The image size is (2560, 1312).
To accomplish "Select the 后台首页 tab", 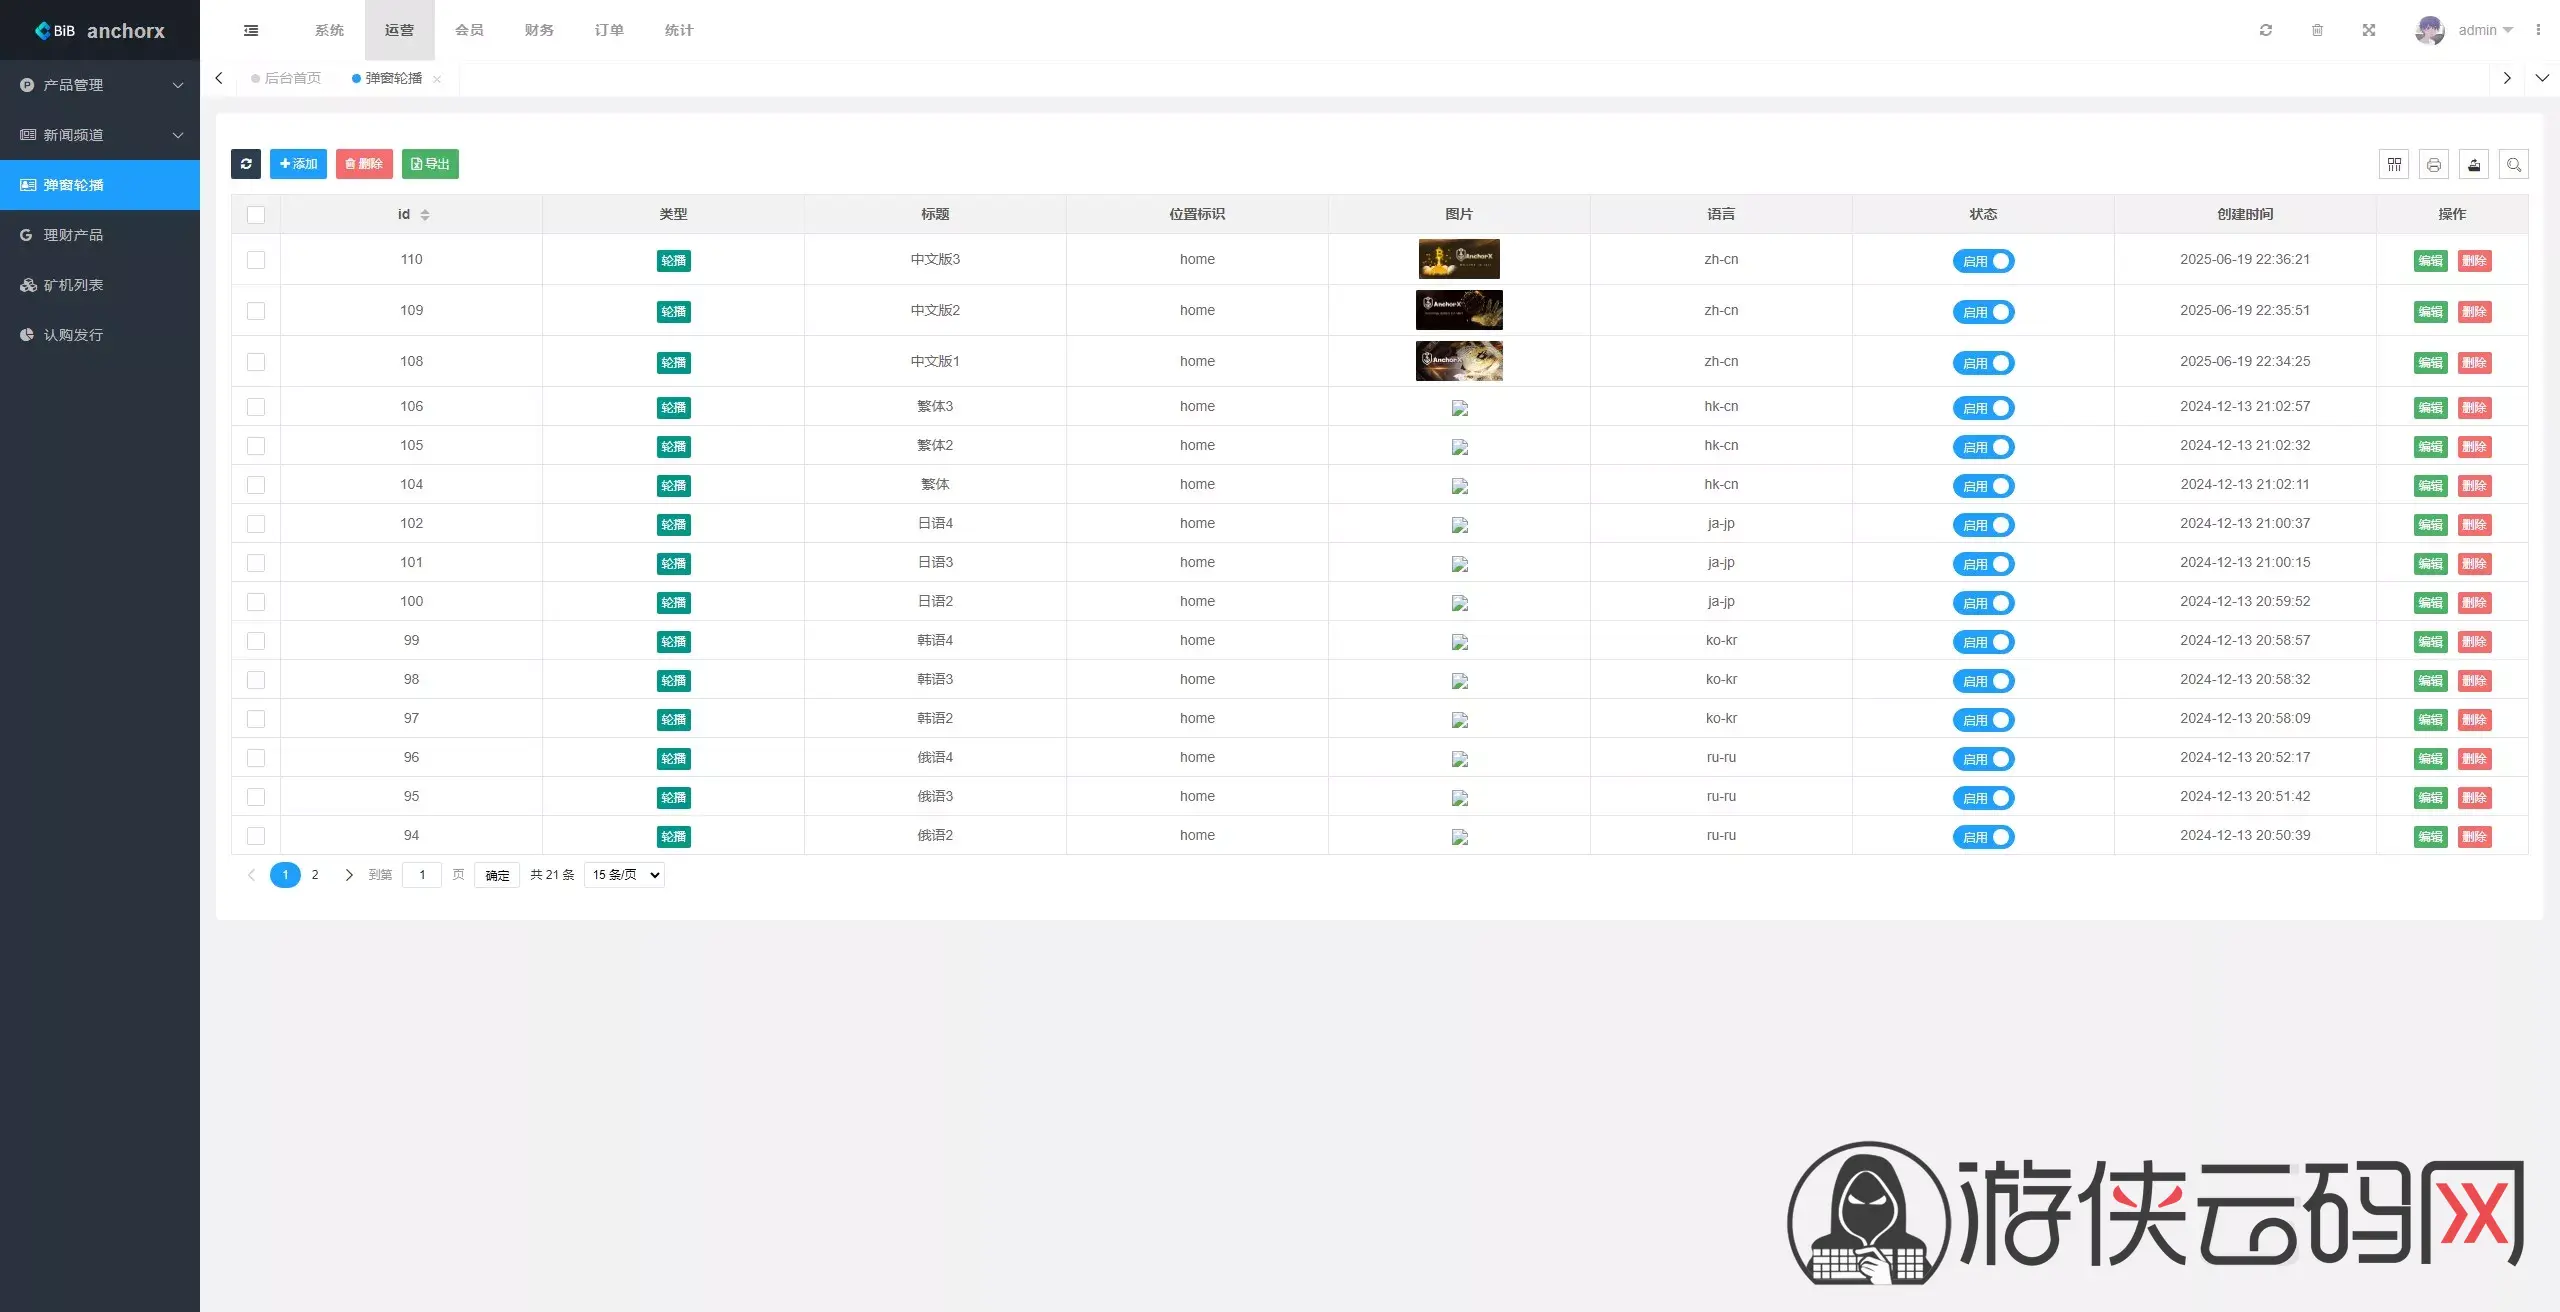I will (x=286, y=78).
